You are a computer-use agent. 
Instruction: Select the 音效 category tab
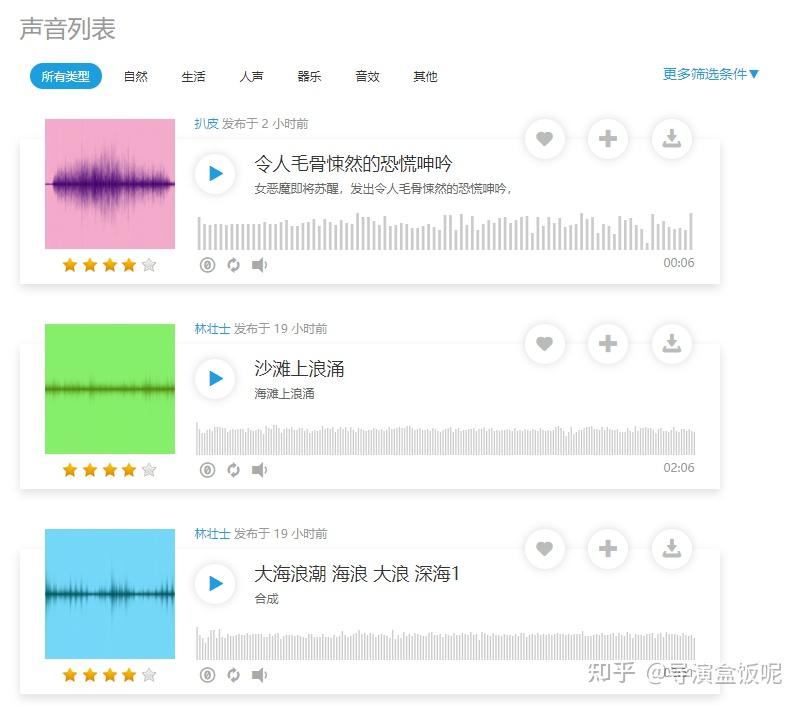(367, 75)
